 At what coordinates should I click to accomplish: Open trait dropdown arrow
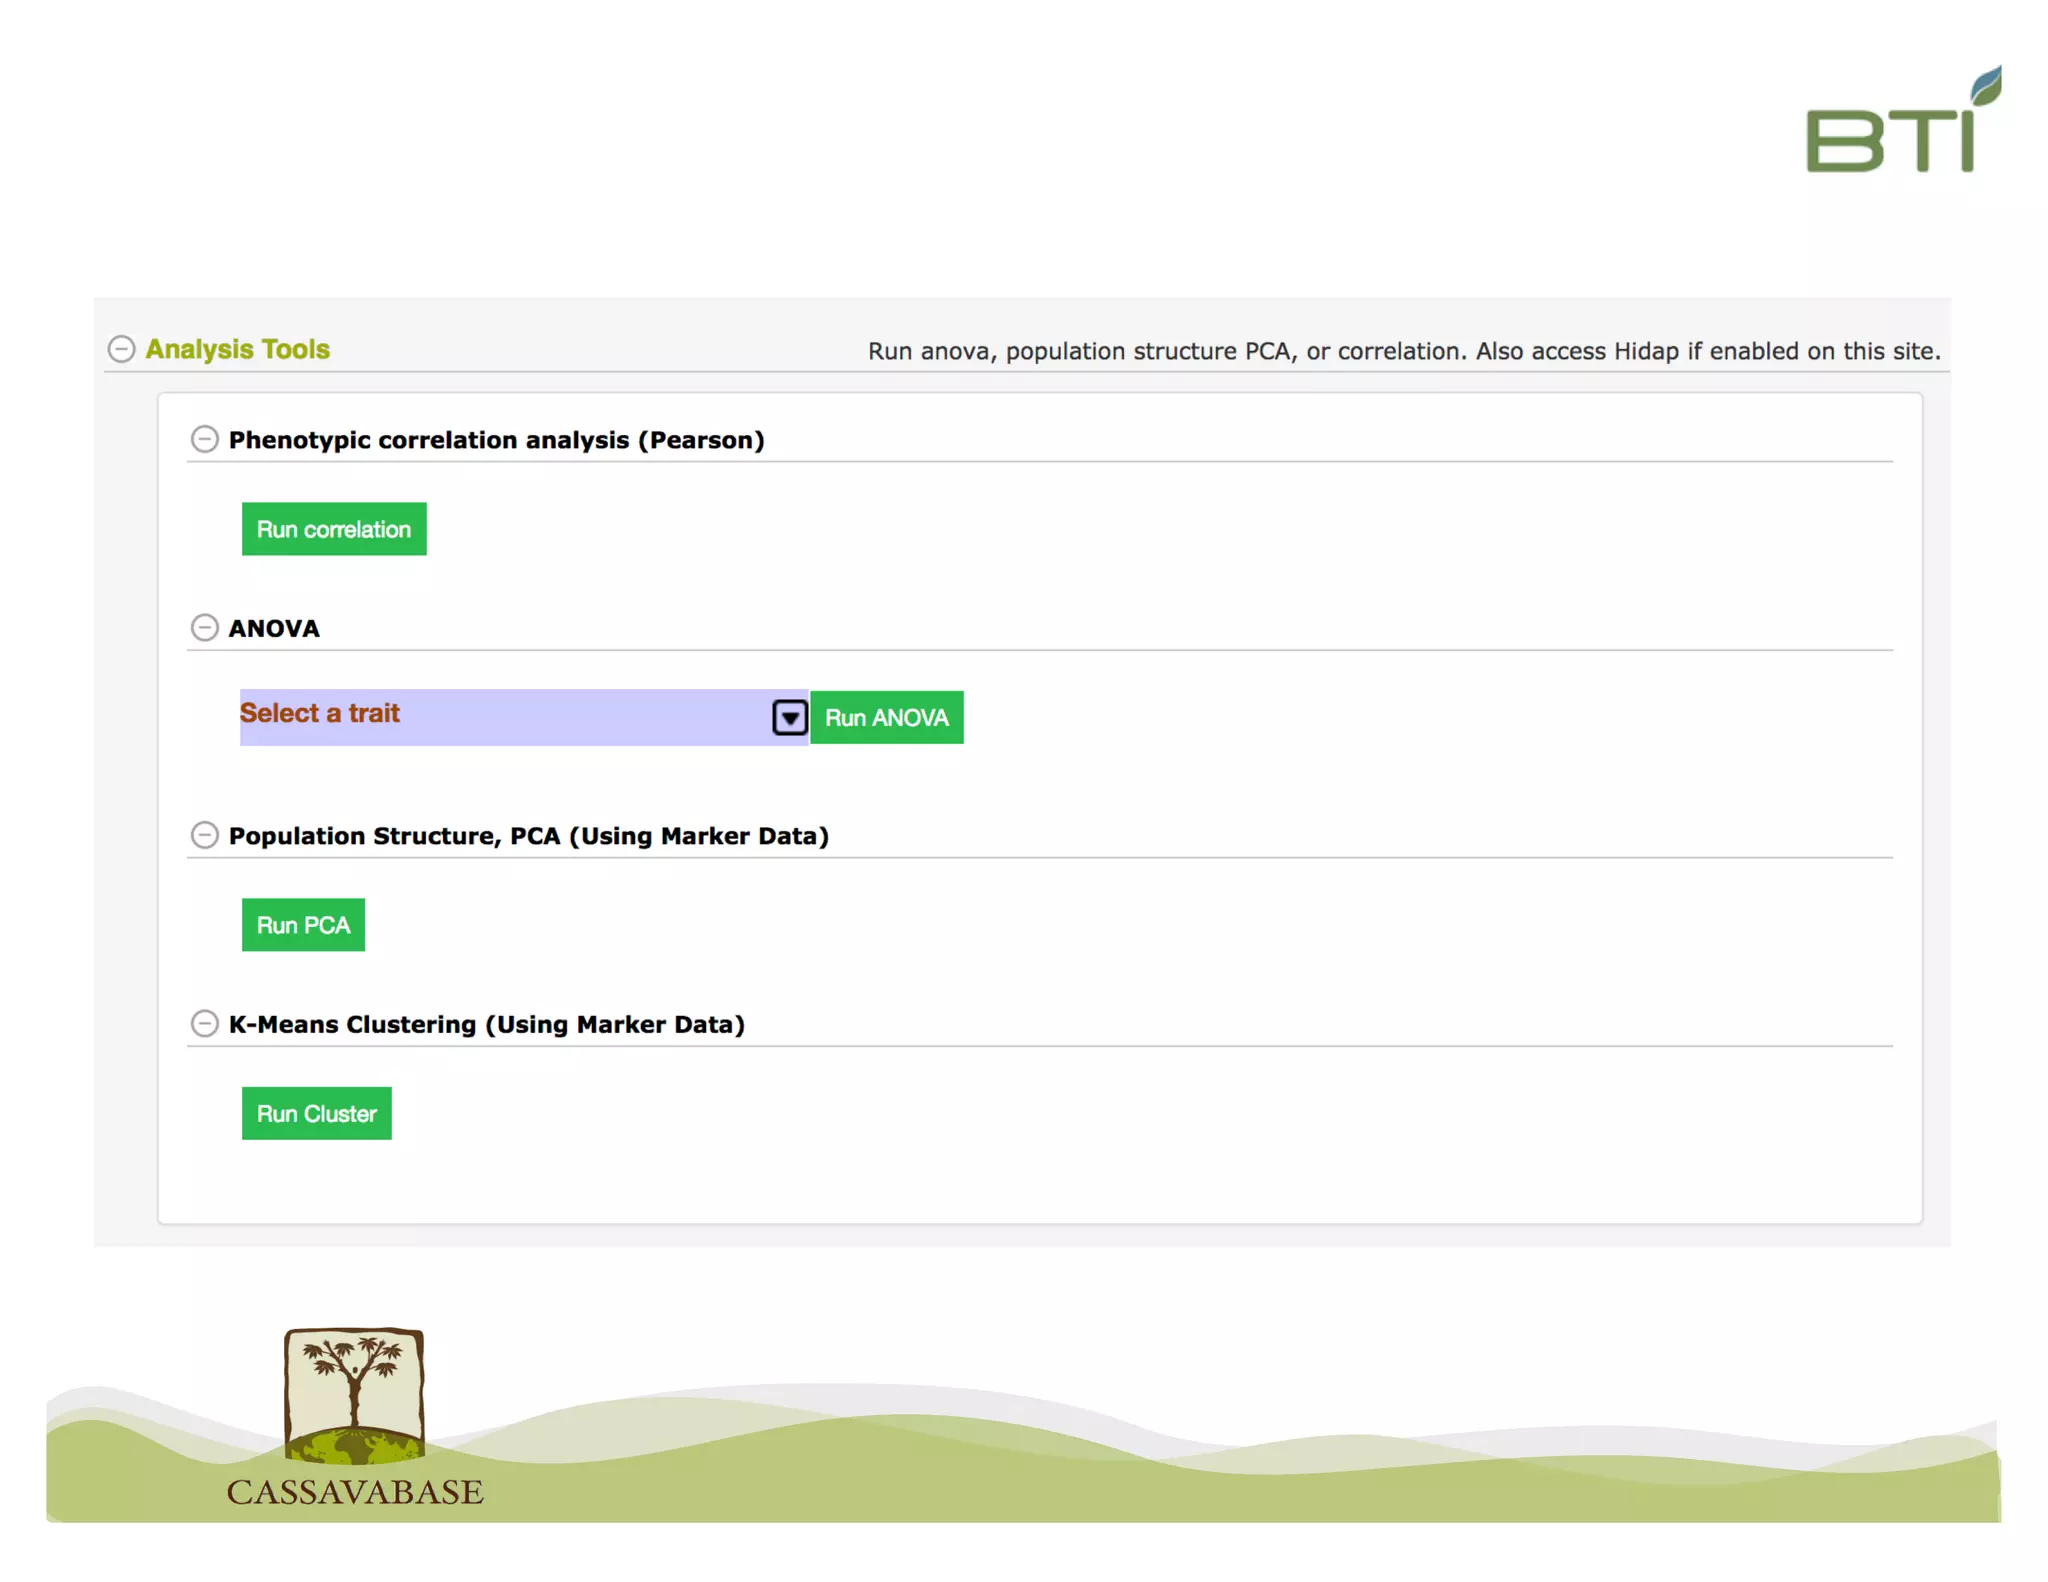coord(790,717)
